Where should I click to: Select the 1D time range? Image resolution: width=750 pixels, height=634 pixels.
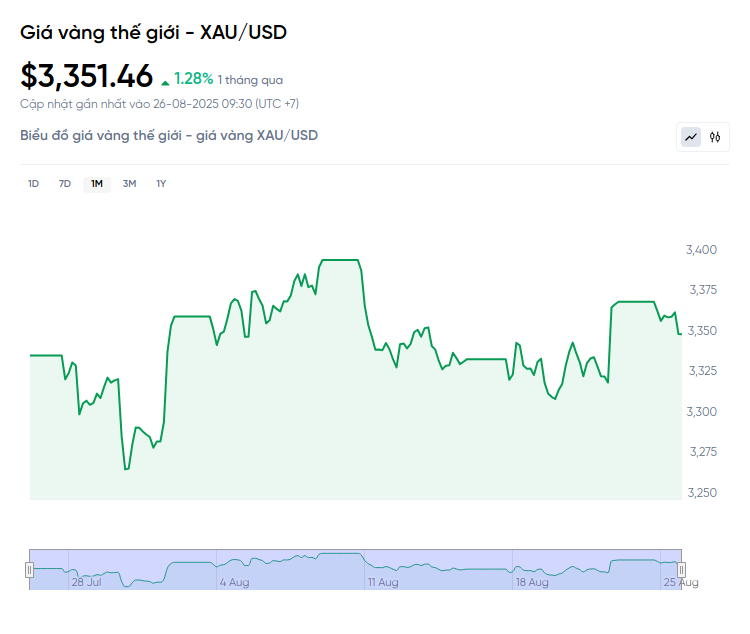tap(33, 183)
